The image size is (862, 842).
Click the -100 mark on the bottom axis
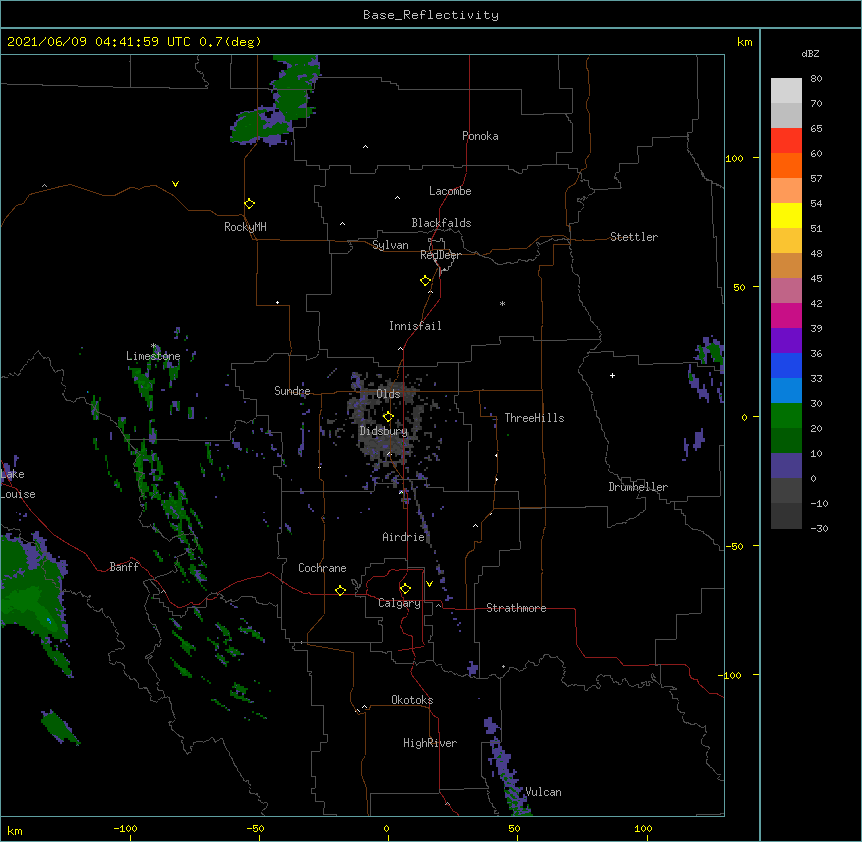point(125,829)
